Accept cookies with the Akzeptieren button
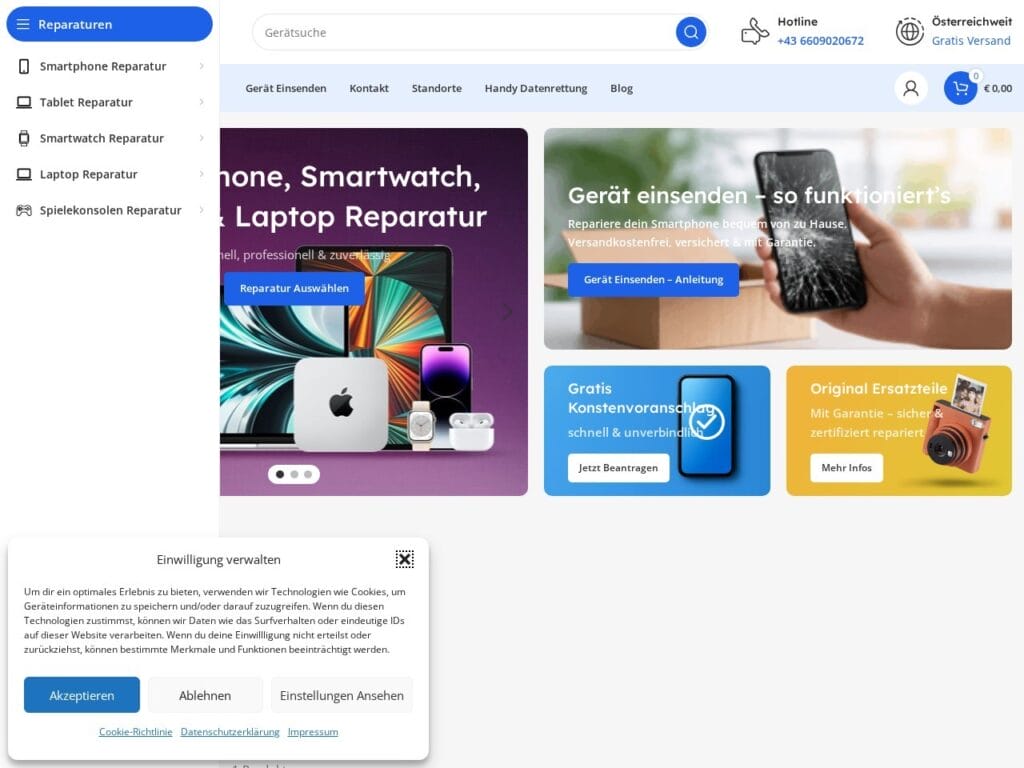 (82, 695)
